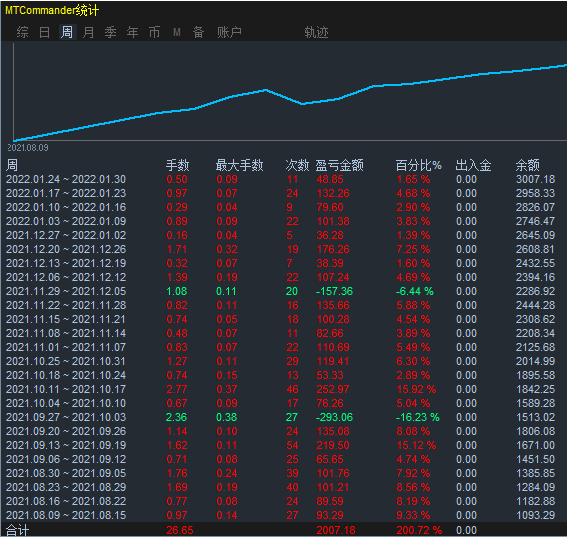This screenshot has height=537, width=567.
Task: Open the 备 notes tab
Action: pyautogui.click(x=198, y=32)
